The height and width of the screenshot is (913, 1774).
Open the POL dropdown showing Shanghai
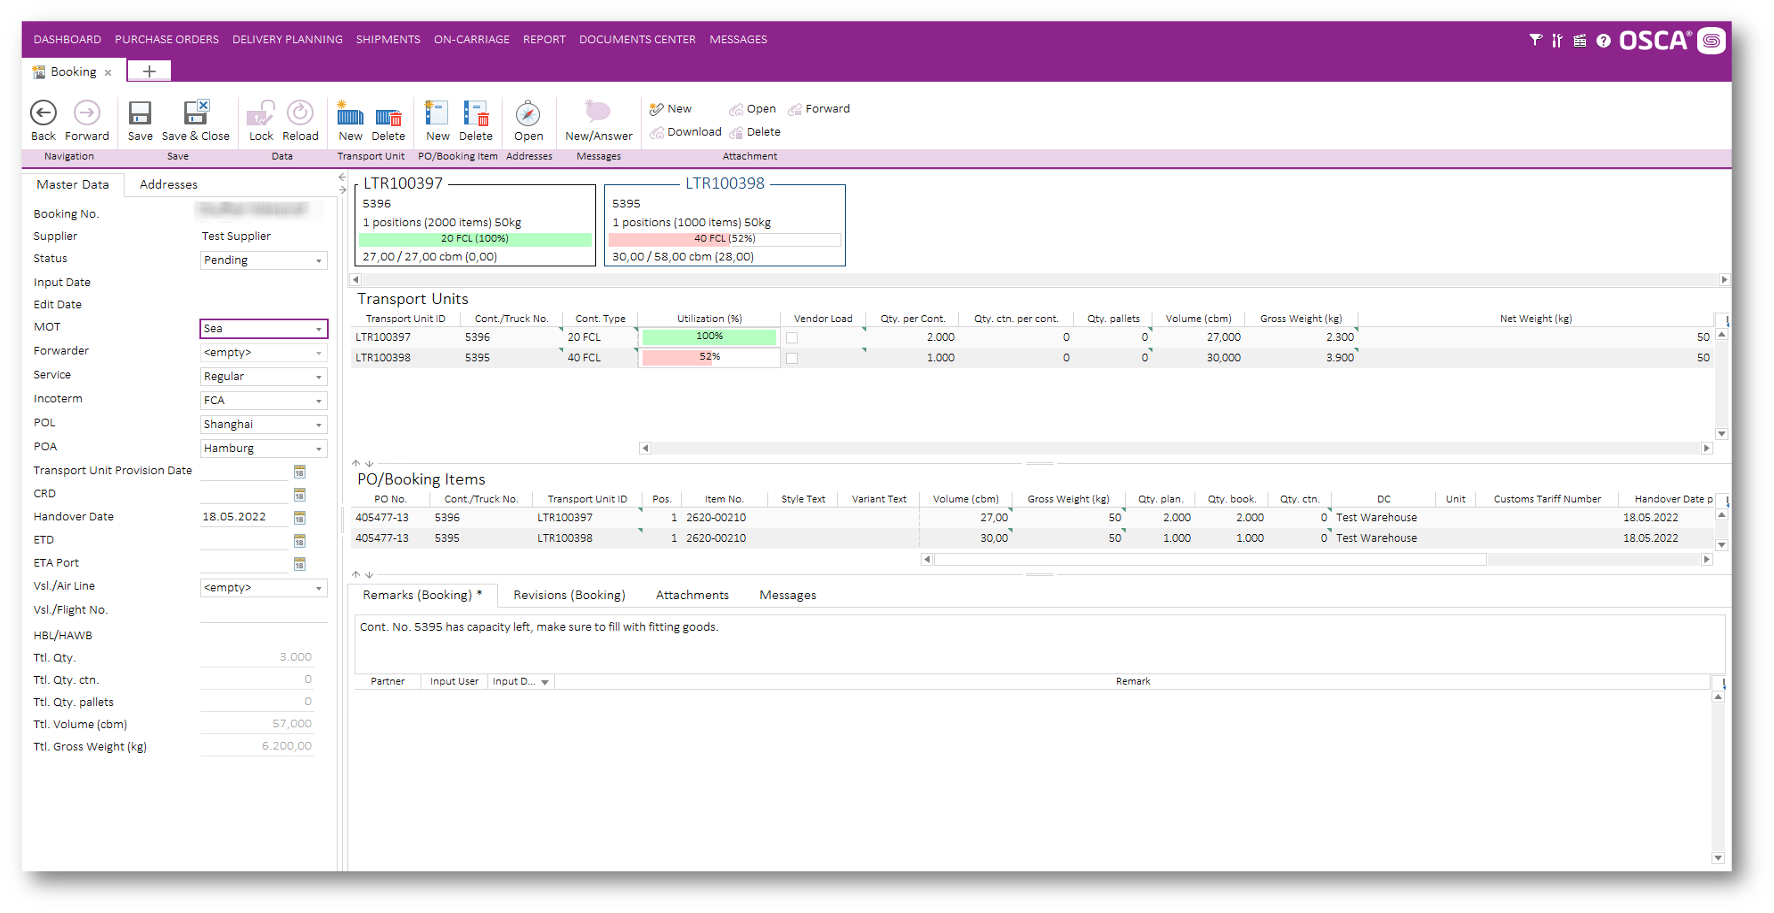click(x=321, y=424)
